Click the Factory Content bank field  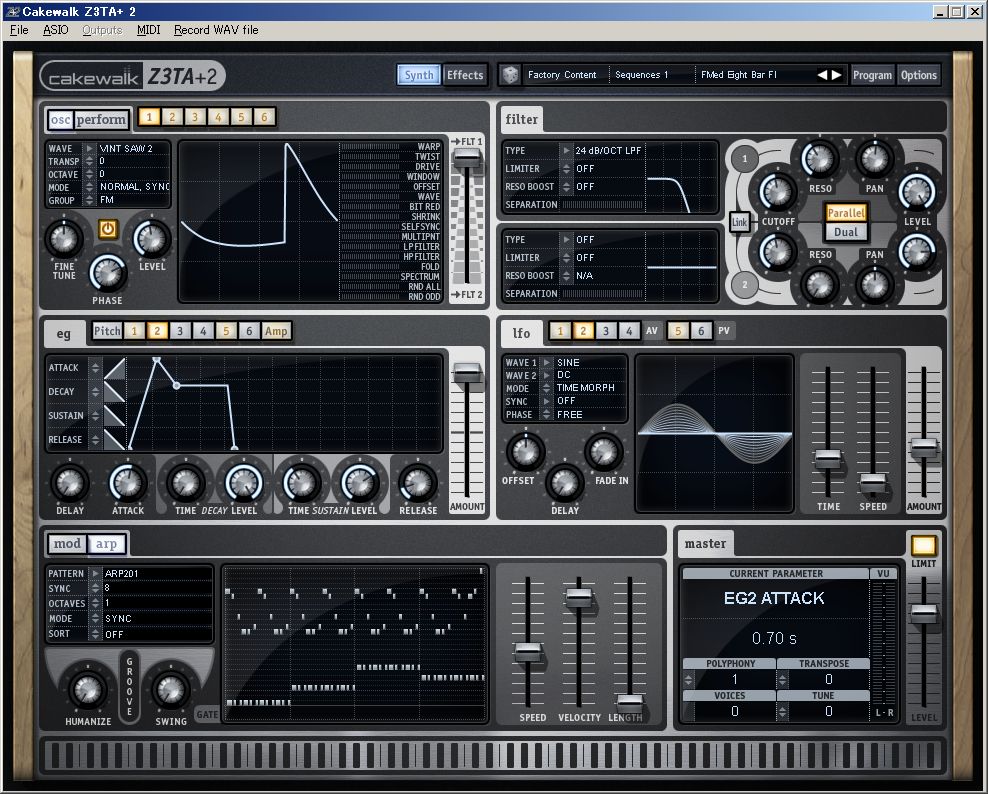pos(562,75)
